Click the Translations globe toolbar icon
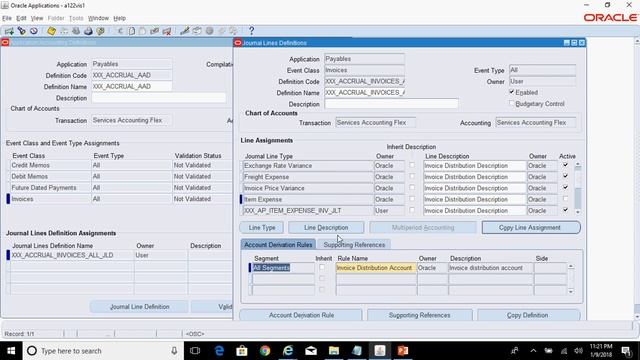Image resolution: width=640 pixels, height=360 pixels. pos(209,31)
